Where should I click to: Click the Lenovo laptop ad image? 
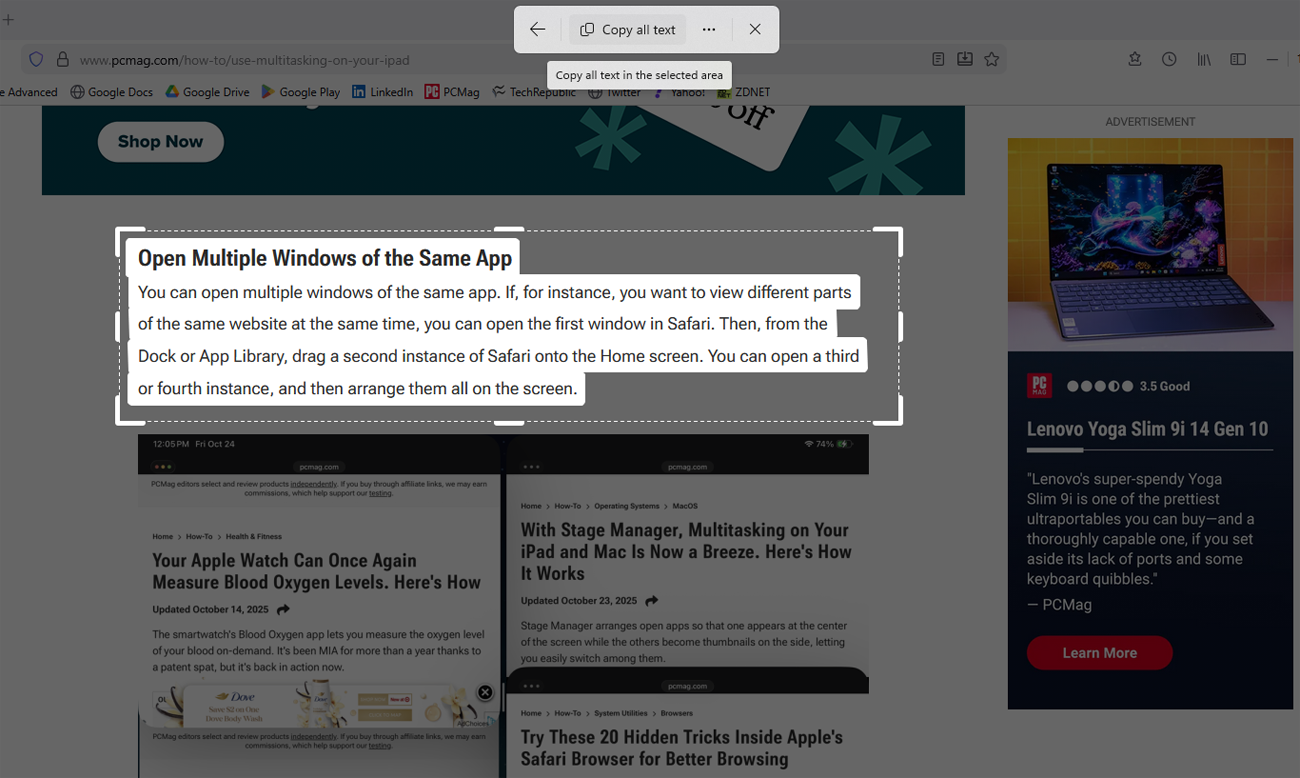point(1150,244)
